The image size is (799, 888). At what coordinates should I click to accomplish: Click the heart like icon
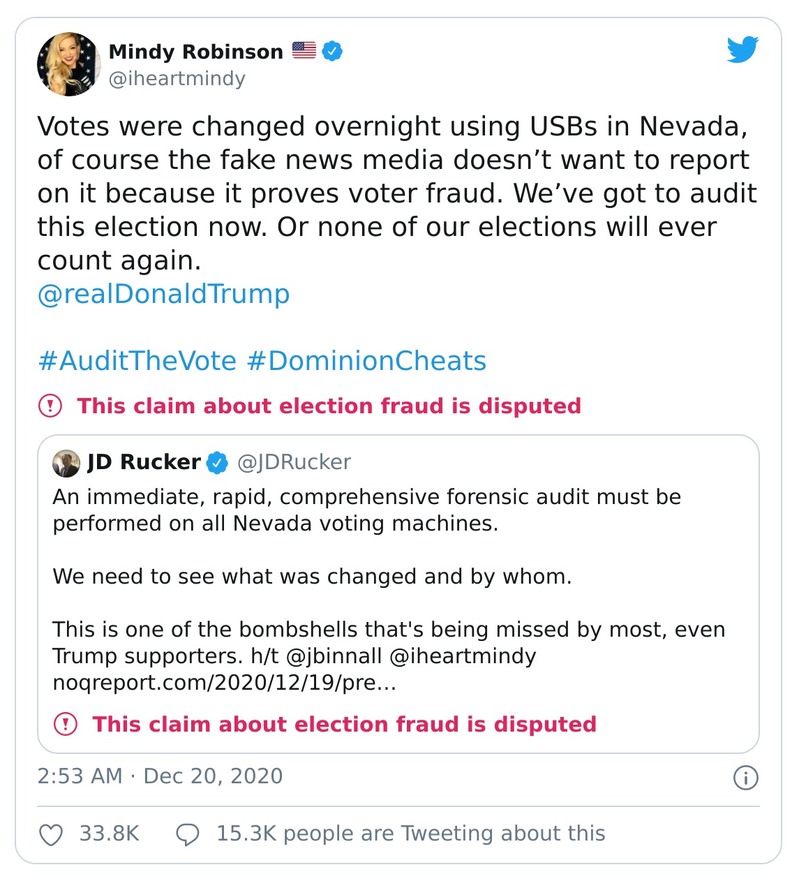51,832
